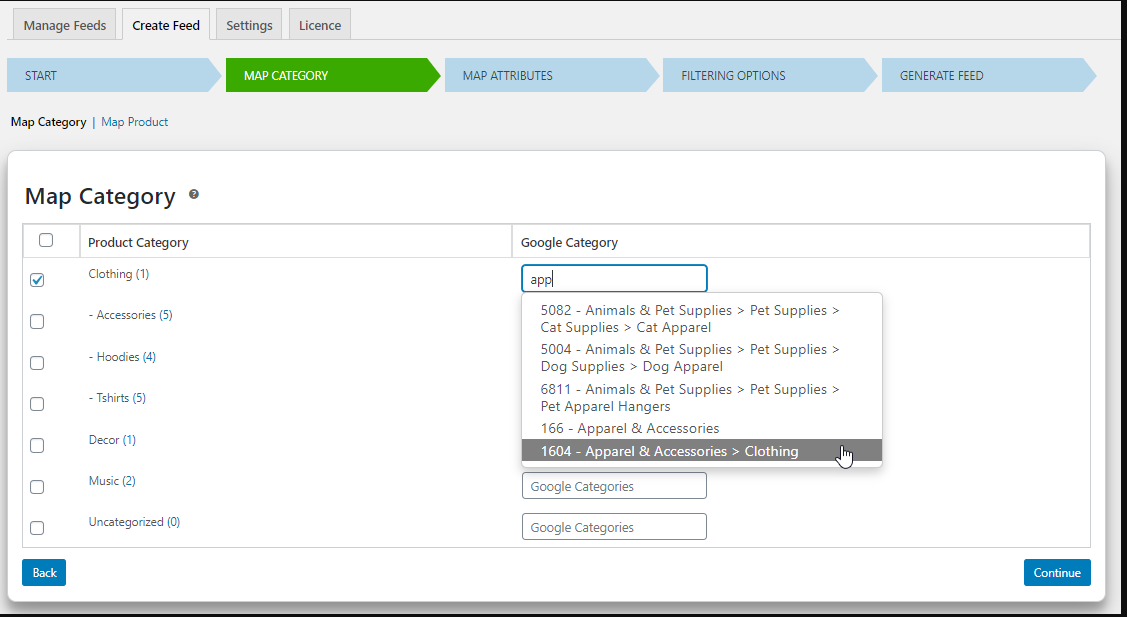Select 1604 Apparel & Accessories > Clothing suggestion
1127x617 pixels.
coord(669,451)
